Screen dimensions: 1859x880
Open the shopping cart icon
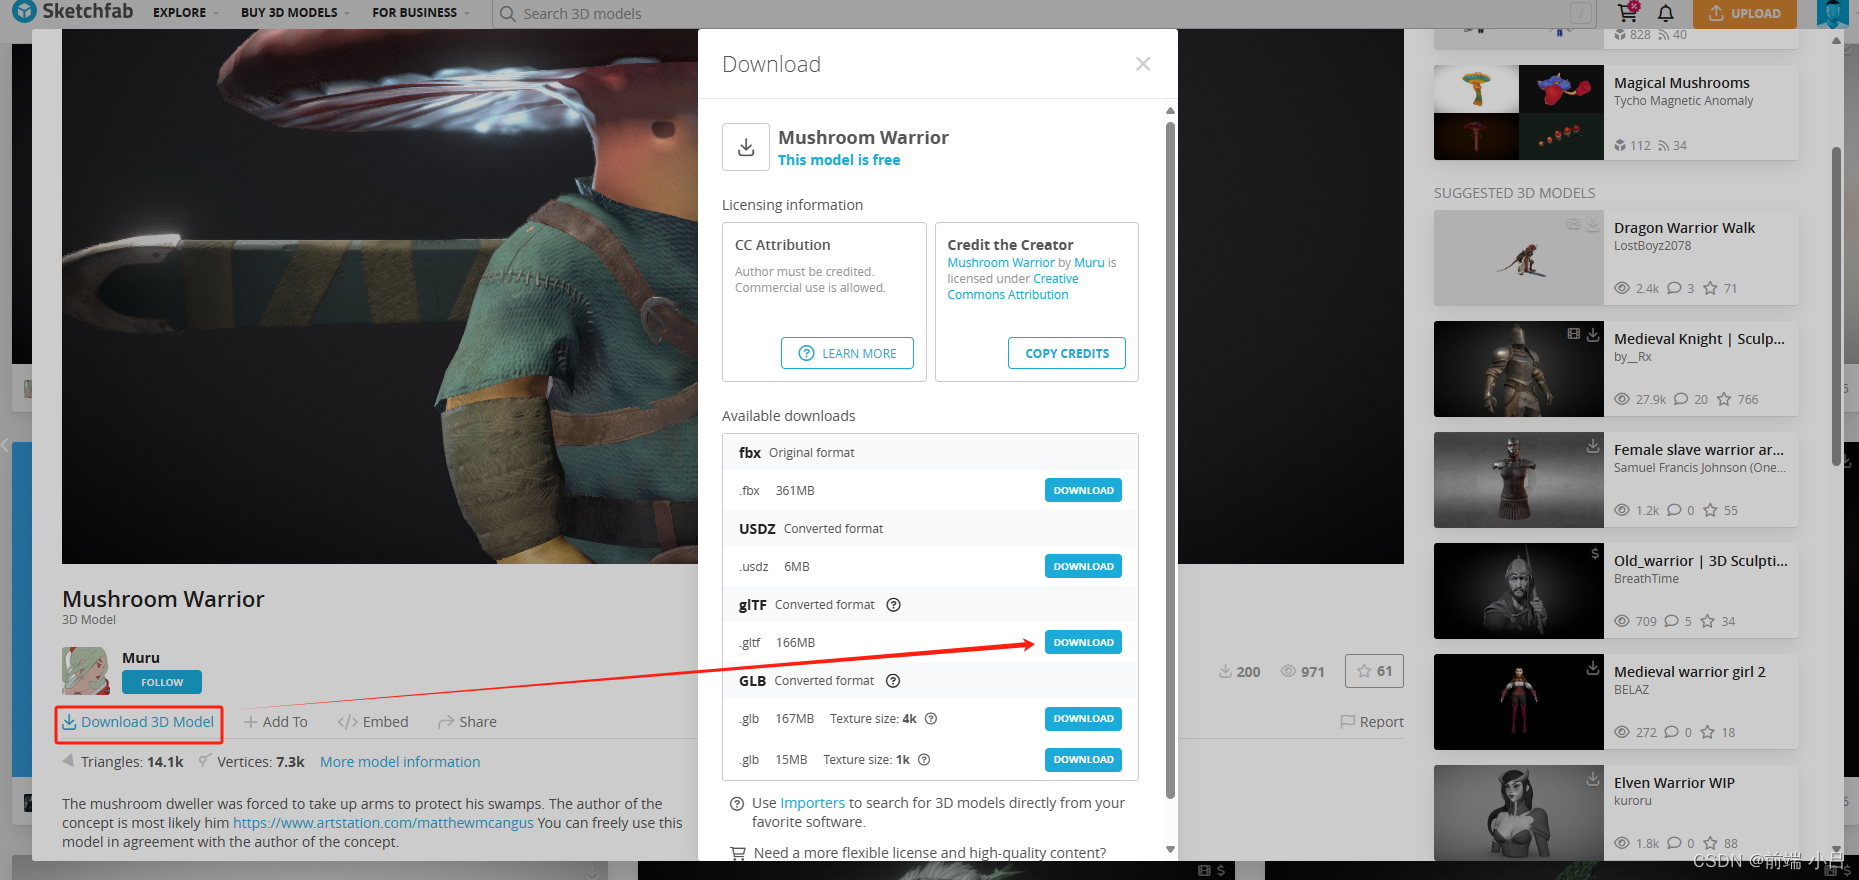click(1628, 12)
